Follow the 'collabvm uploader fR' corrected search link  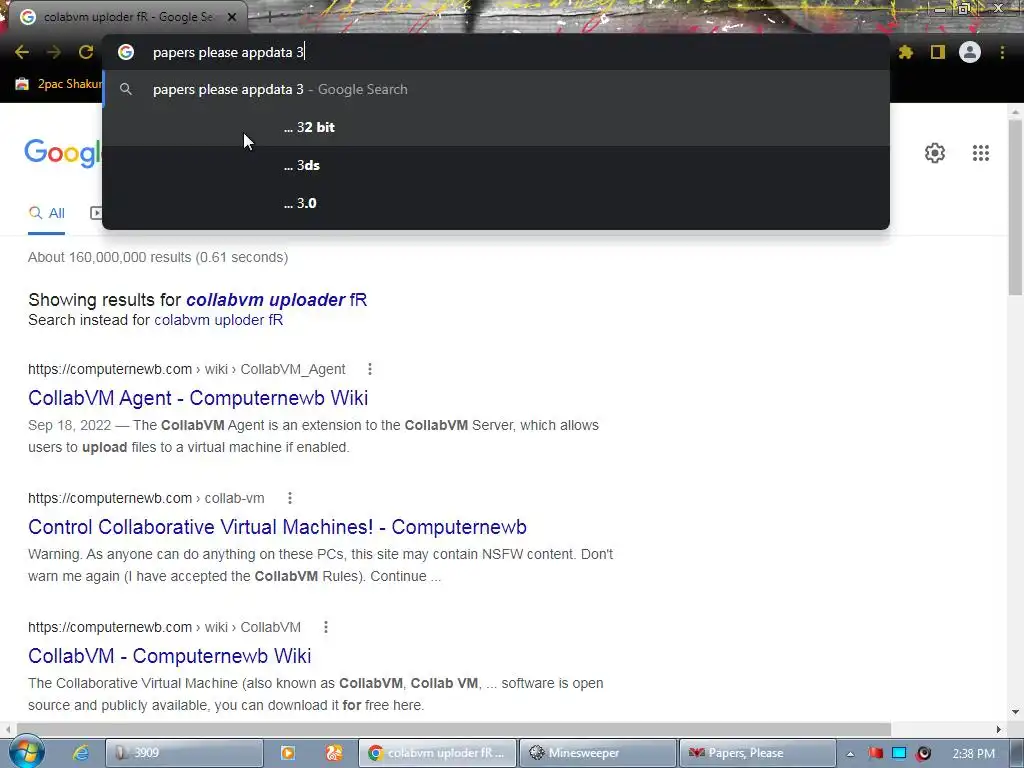[x=276, y=300]
